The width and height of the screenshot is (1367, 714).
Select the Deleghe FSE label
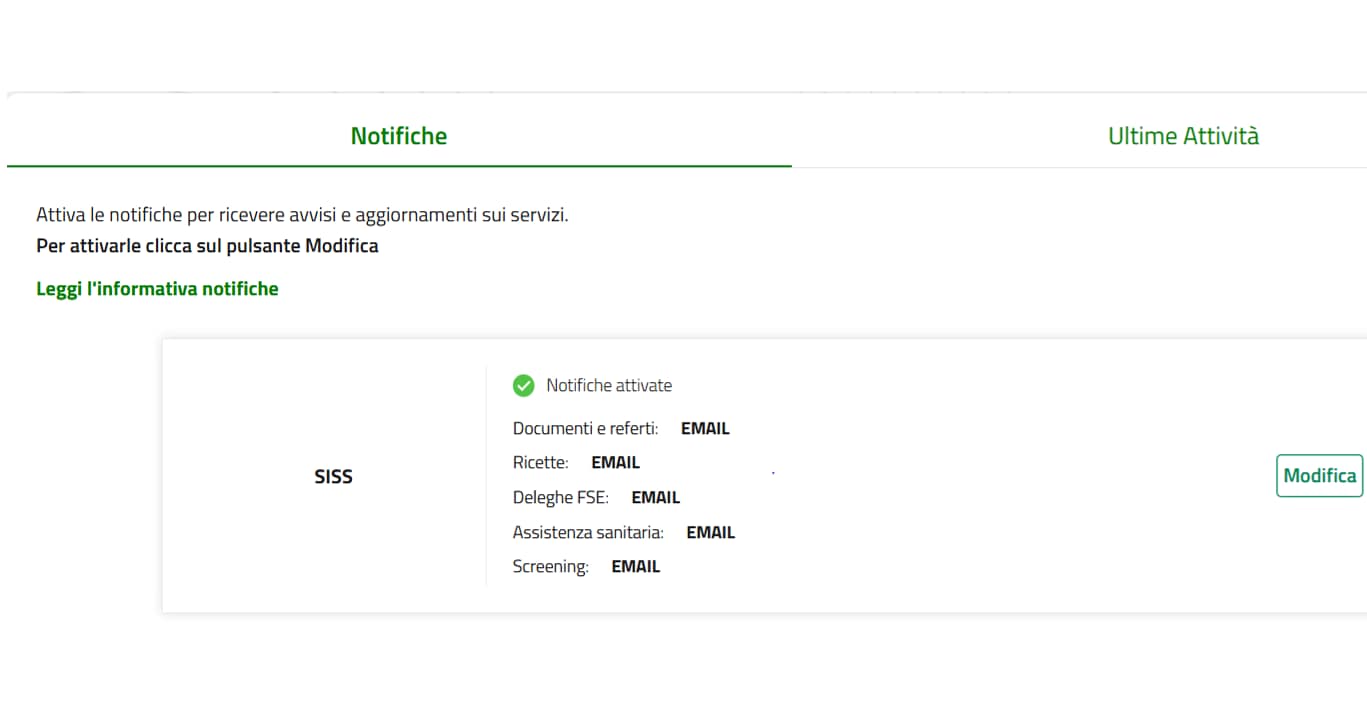click(x=560, y=498)
